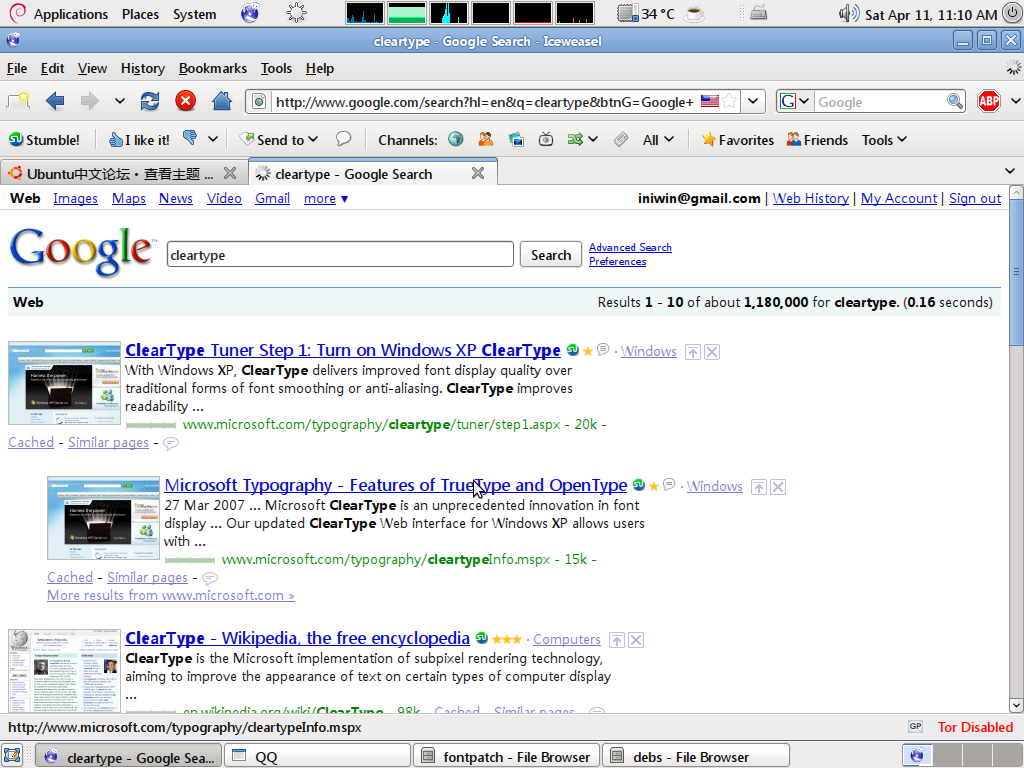Click the US flag icon in address bar
The height and width of the screenshot is (768, 1024).
[710, 101]
